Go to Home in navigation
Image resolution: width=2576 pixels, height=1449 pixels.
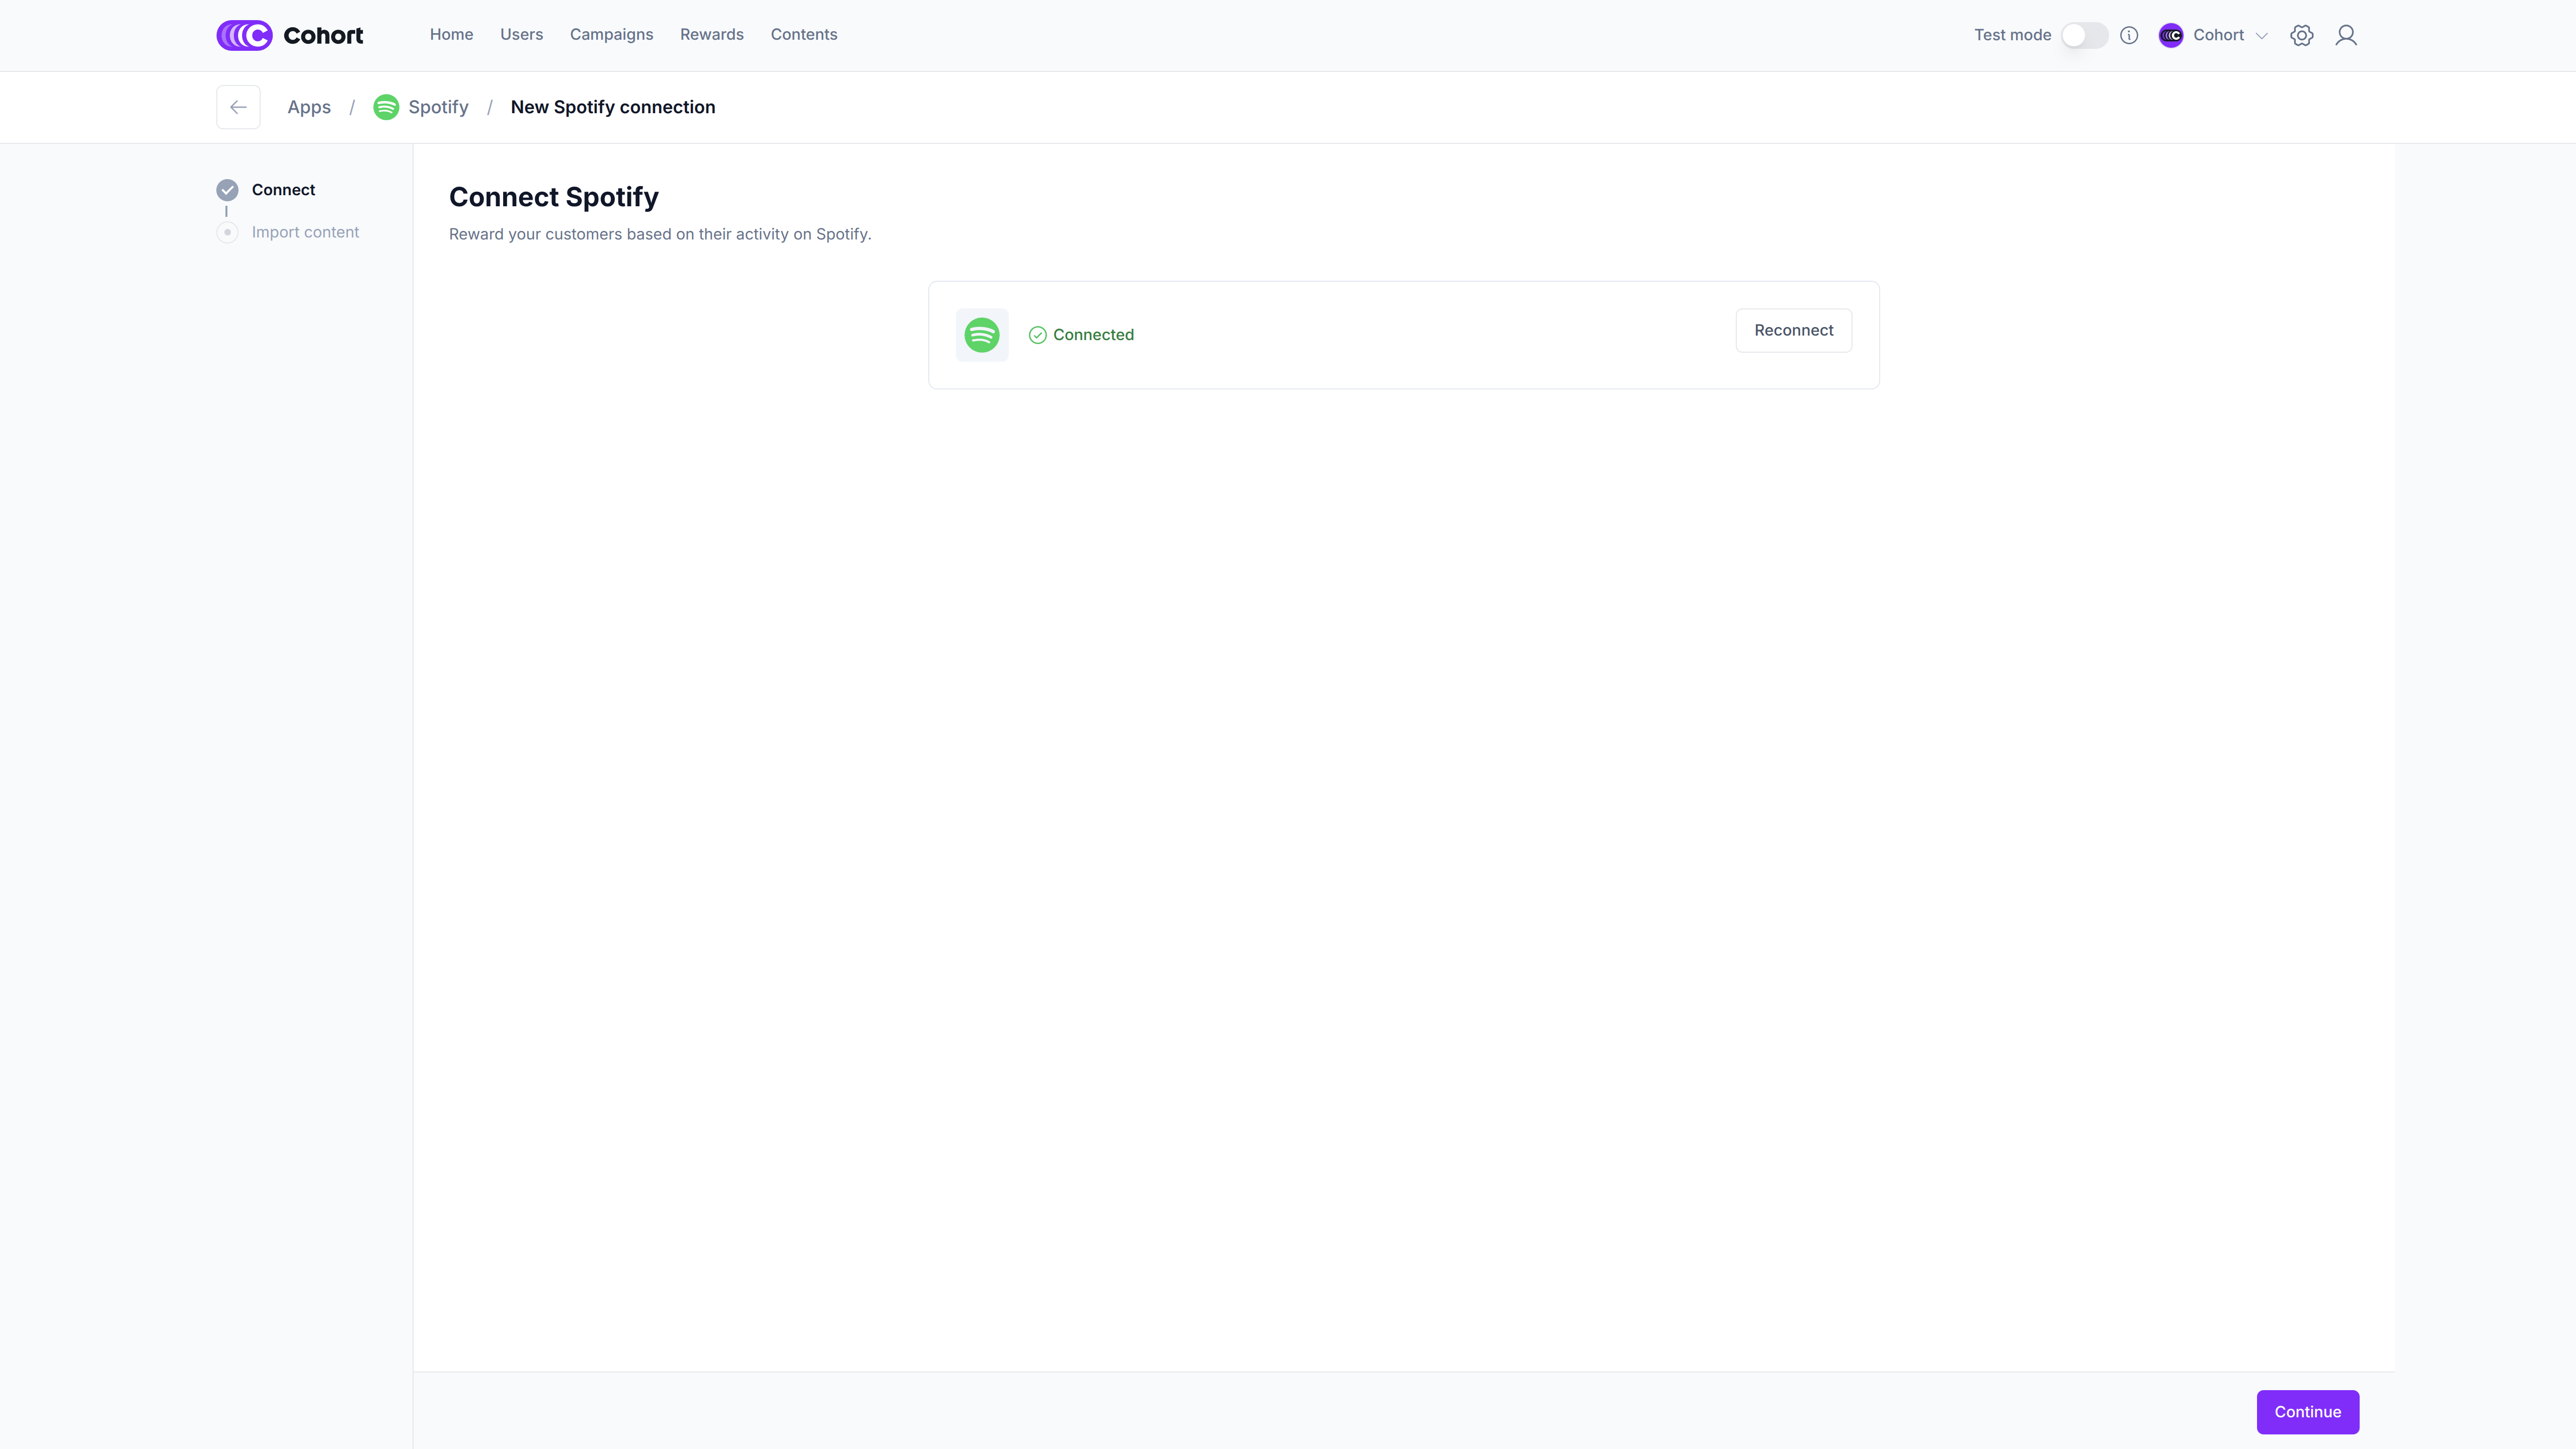click(451, 34)
